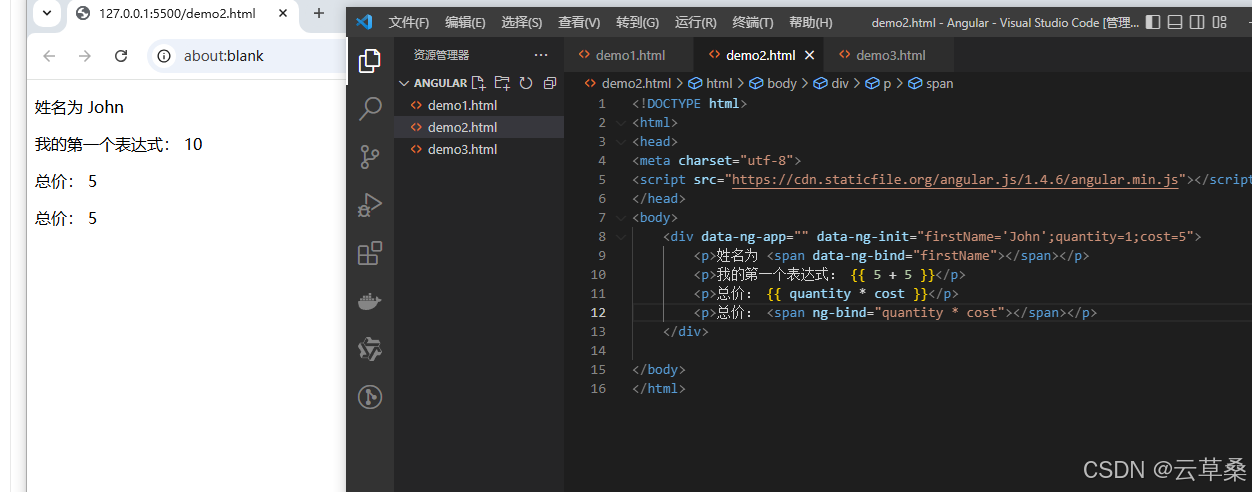The width and height of the screenshot is (1252, 492).
Task: Toggle the bottom panel layout icon
Action: (x=1176, y=22)
